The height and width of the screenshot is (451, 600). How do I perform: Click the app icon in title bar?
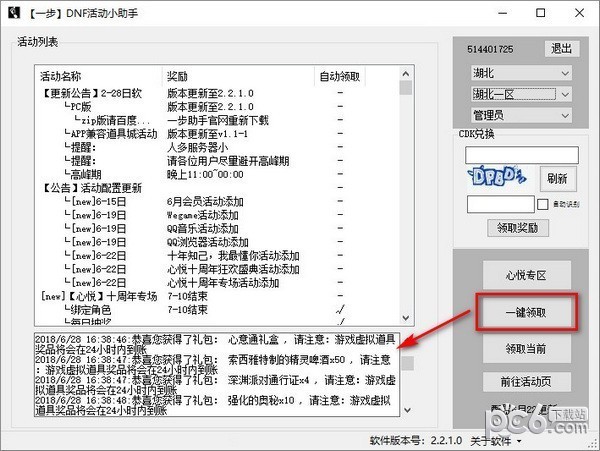(14, 13)
